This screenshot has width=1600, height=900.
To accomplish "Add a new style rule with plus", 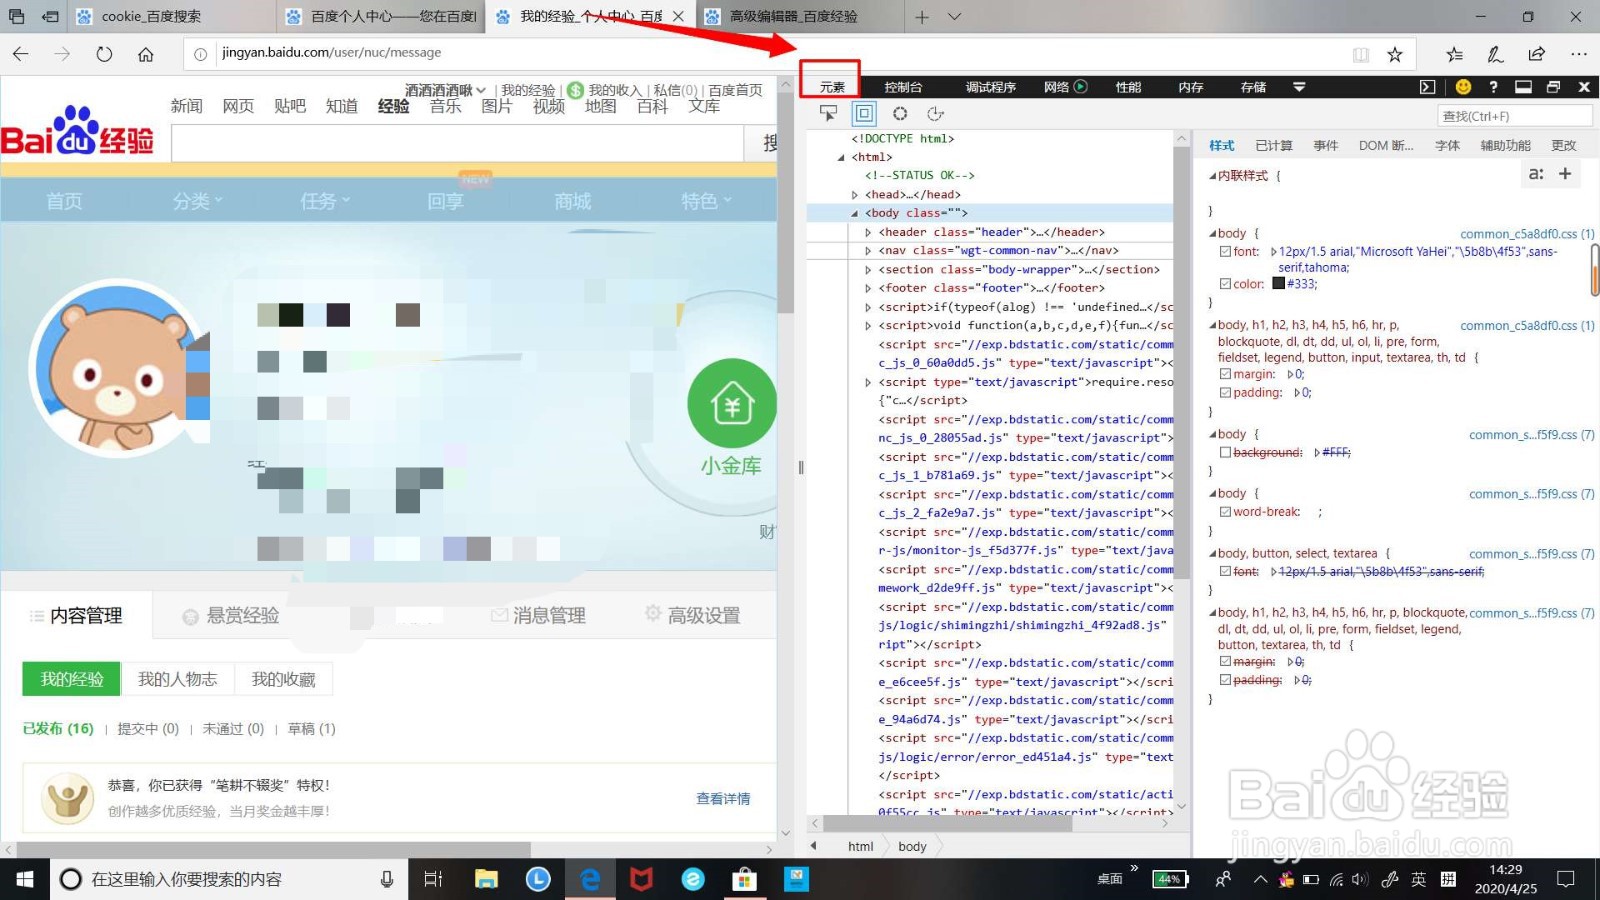I will point(1565,174).
